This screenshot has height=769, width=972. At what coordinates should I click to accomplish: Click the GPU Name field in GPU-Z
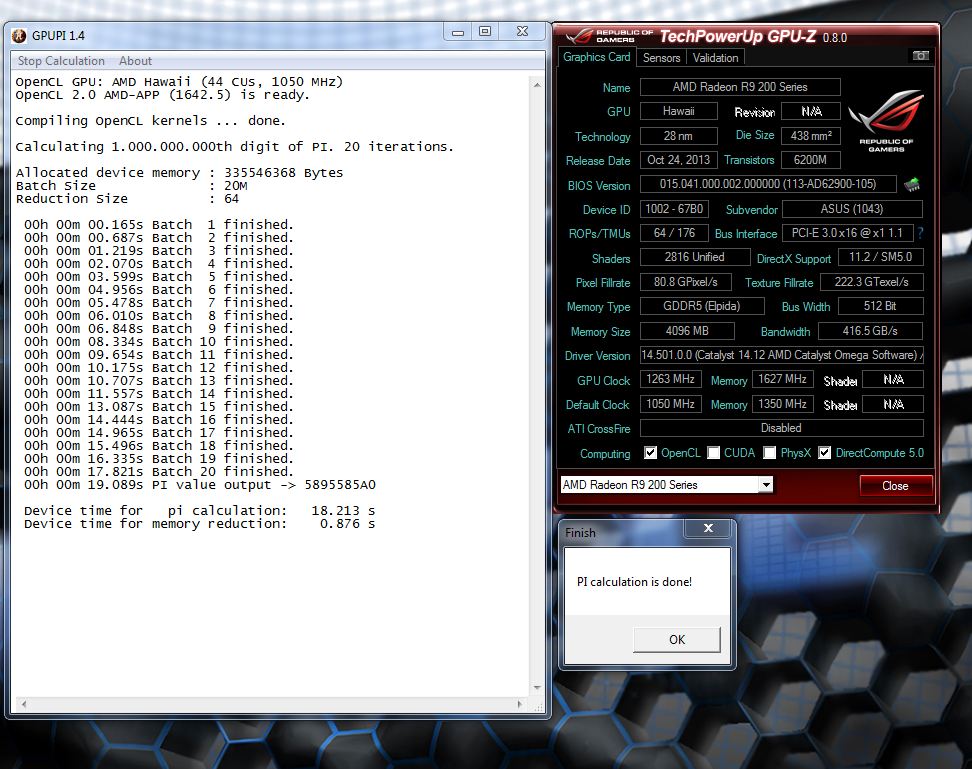tap(740, 87)
